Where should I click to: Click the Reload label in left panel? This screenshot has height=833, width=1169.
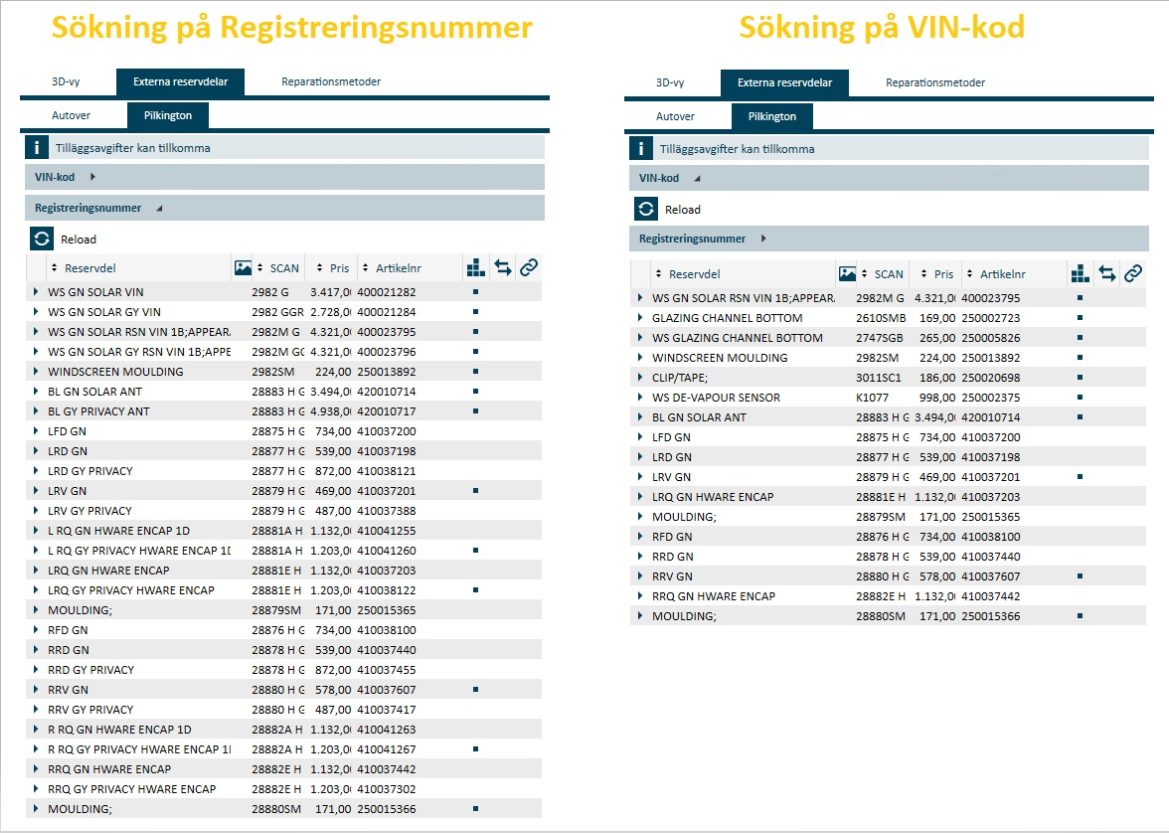click(79, 239)
